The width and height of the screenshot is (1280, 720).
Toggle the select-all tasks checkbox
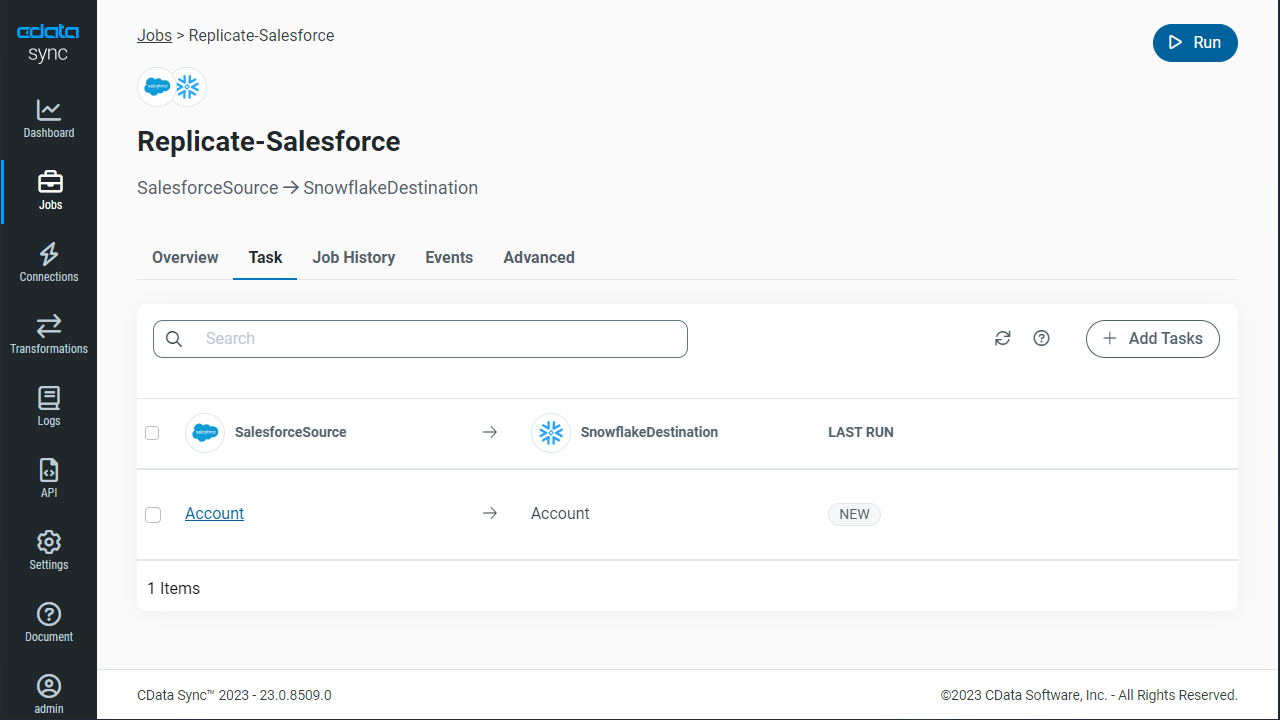(x=152, y=433)
